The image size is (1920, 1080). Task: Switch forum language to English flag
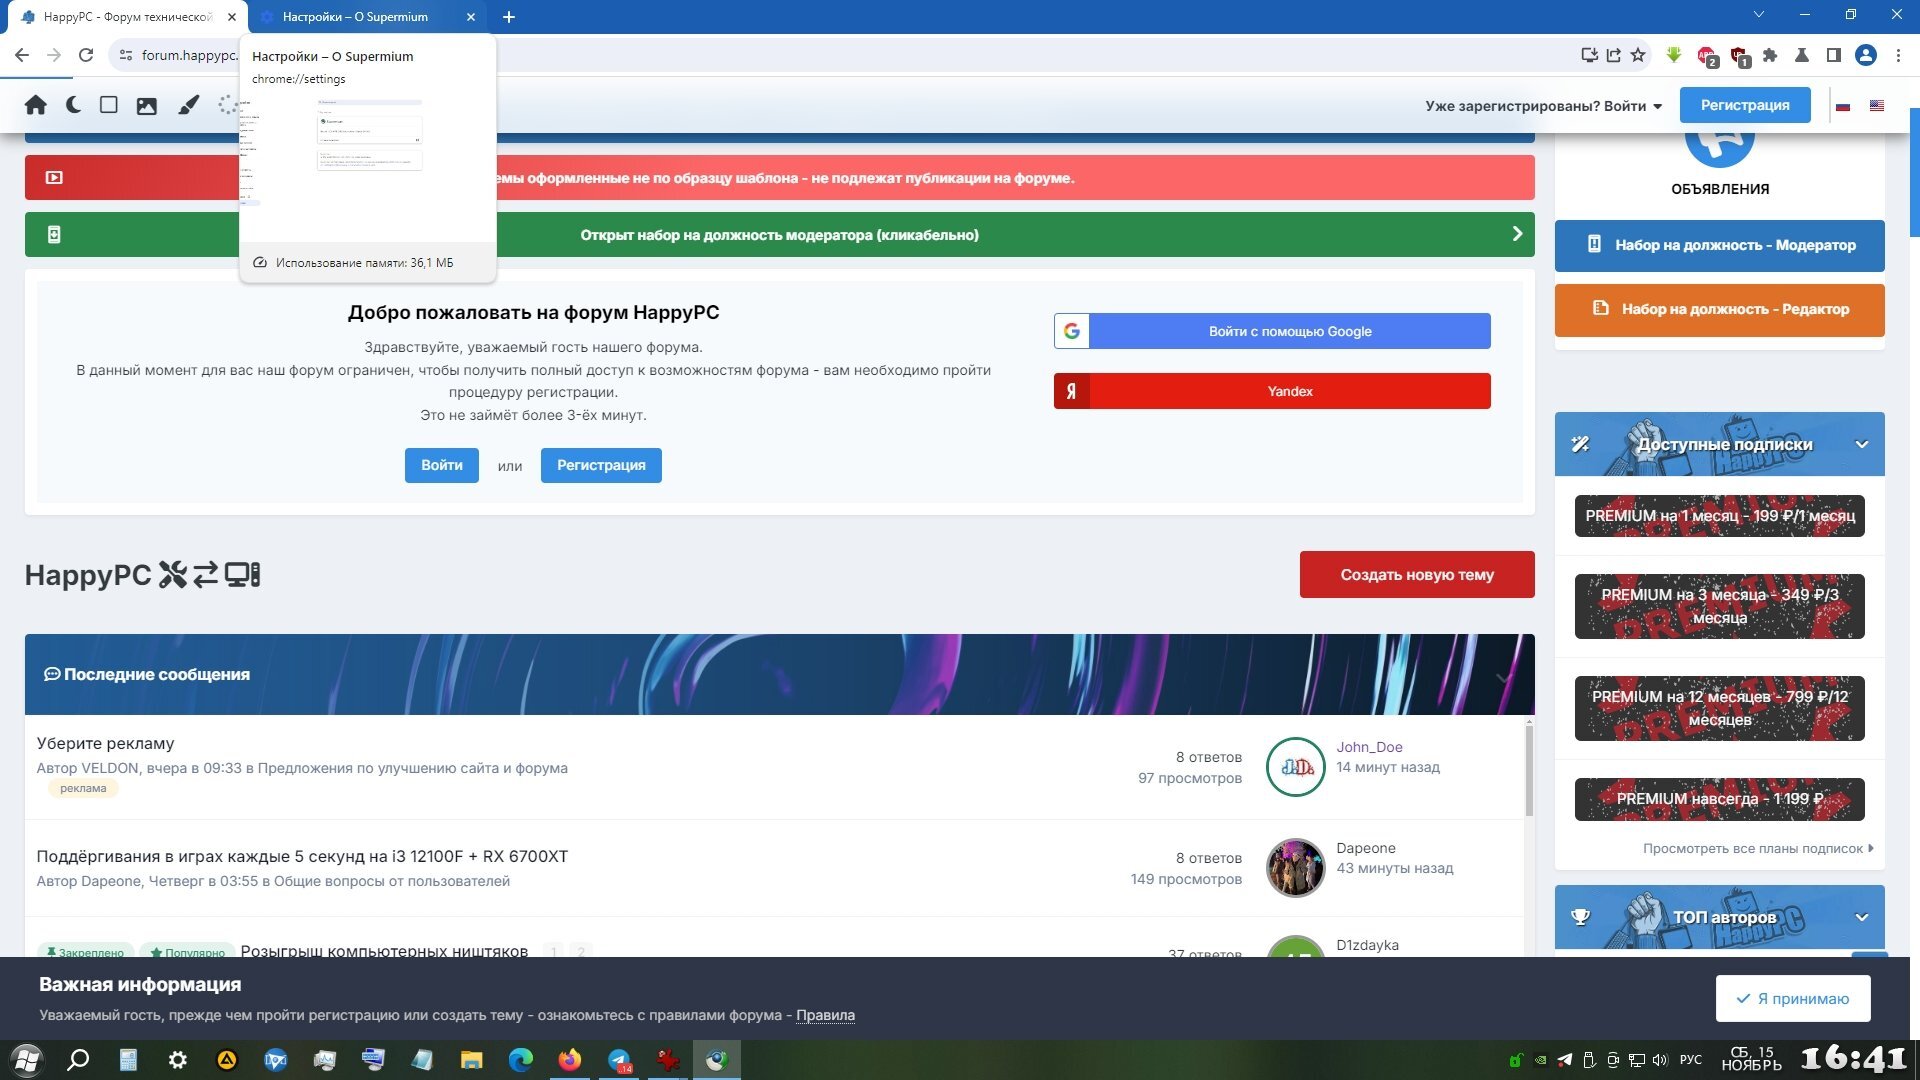click(x=1877, y=106)
